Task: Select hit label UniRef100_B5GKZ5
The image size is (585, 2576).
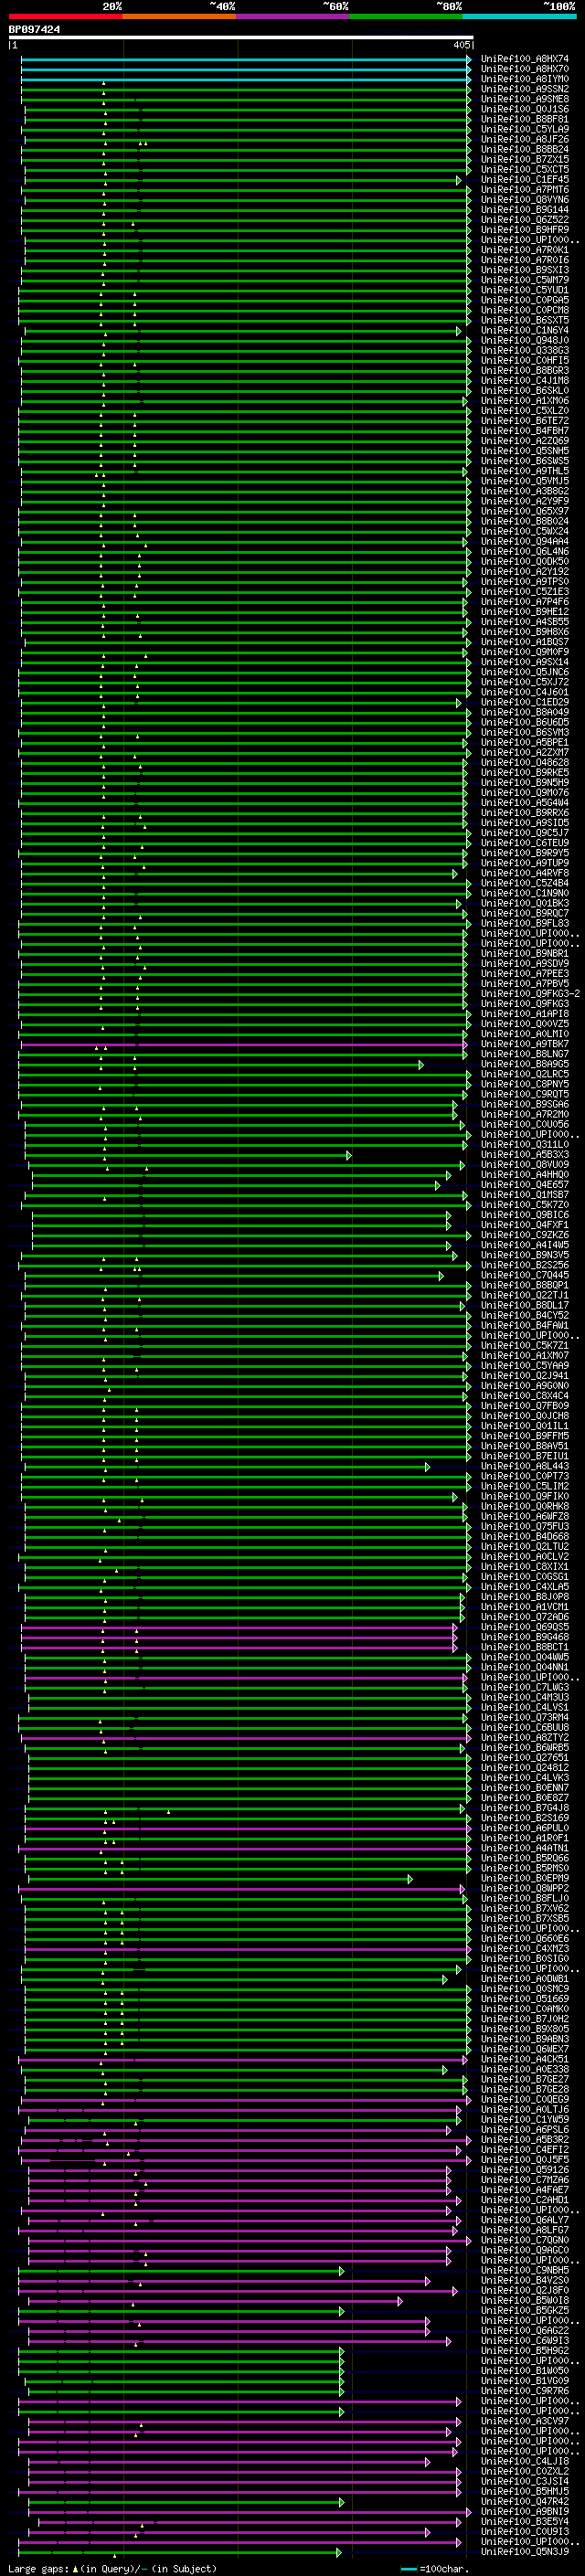Action: [525, 2310]
